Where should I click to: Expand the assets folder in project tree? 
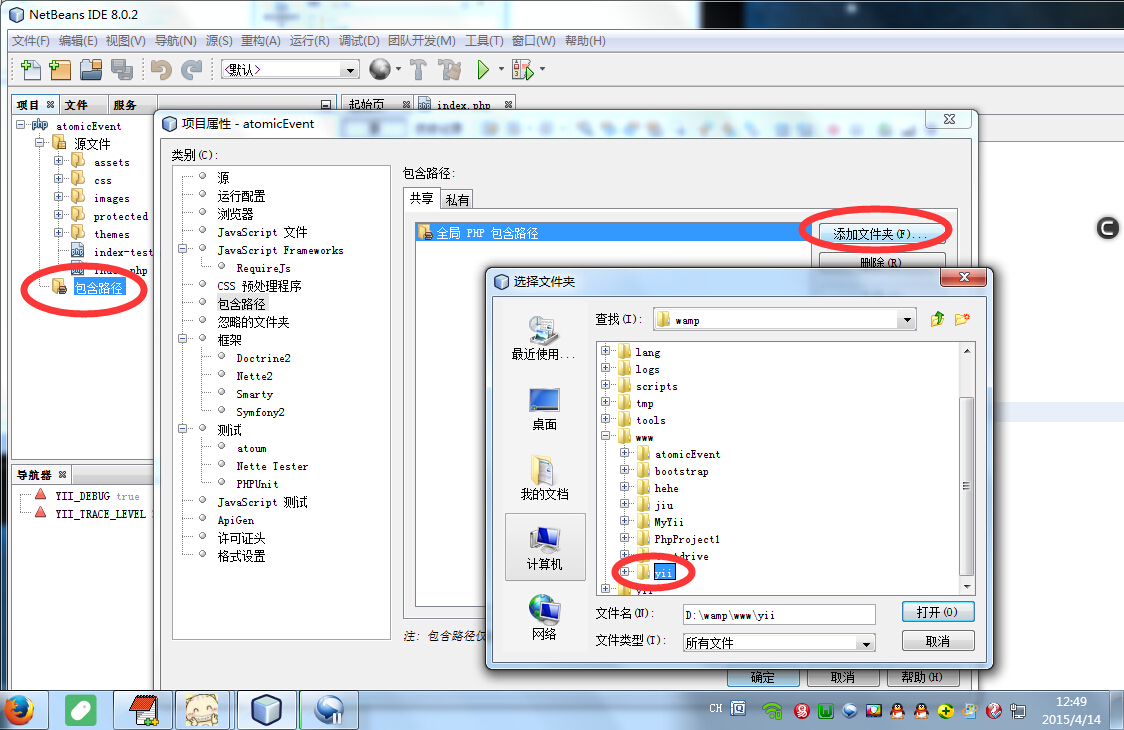59,161
